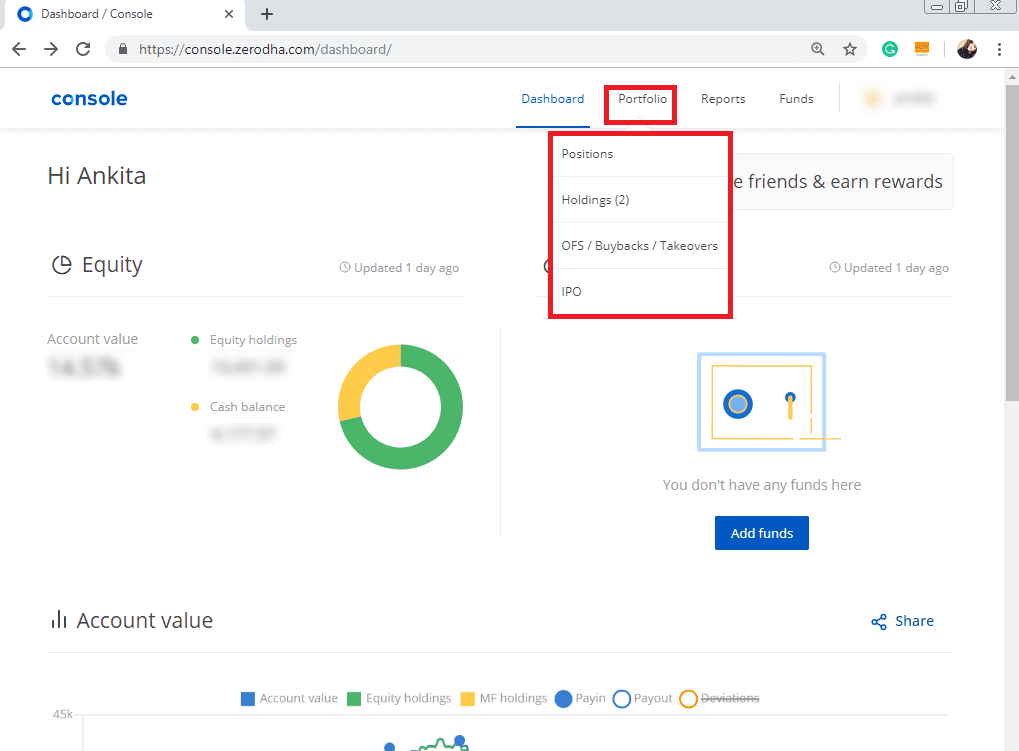This screenshot has height=751, width=1019.
Task: Click the padlock site info icon
Action: click(123, 49)
